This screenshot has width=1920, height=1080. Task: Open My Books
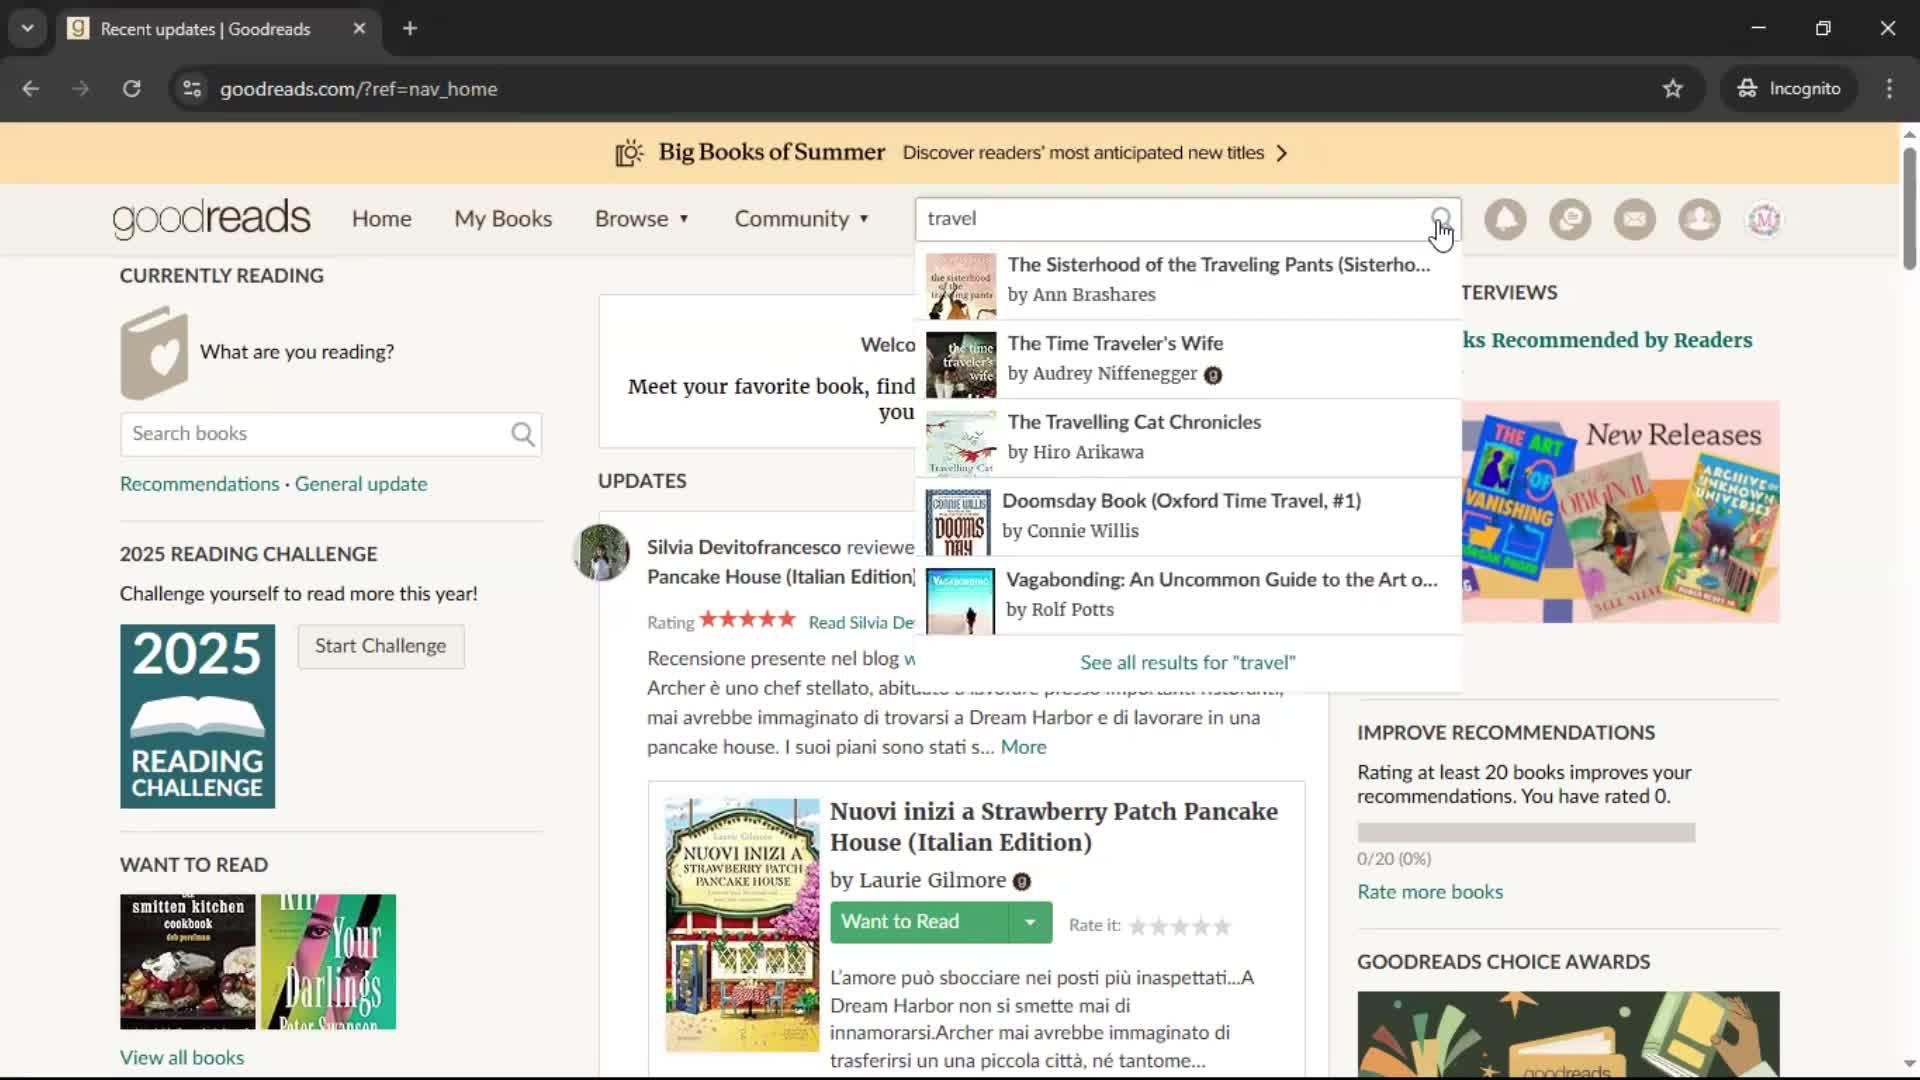click(x=503, y=219)
